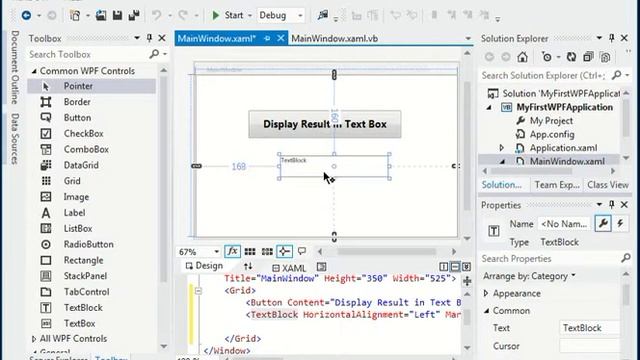The height and width of the screenshot is (360, 640).
Task: Select the CheckBox control in Toolbox
Action: click(x=91, y=134)
